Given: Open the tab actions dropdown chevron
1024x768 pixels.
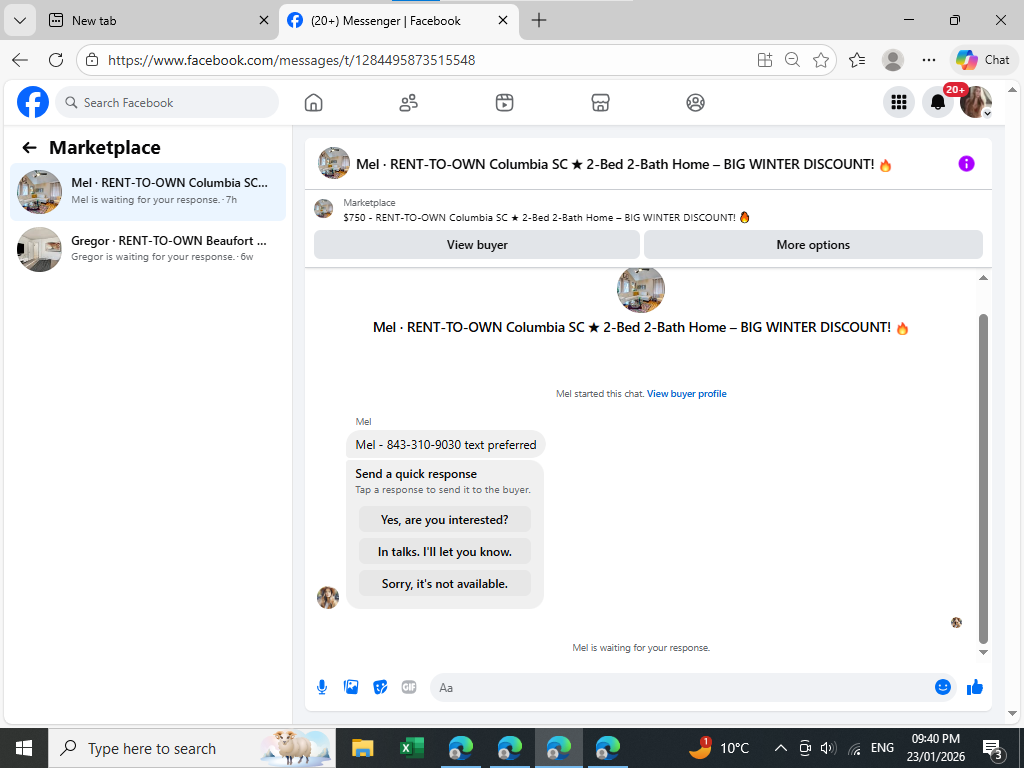Looking at the screenshot, I should pos(20,20).
